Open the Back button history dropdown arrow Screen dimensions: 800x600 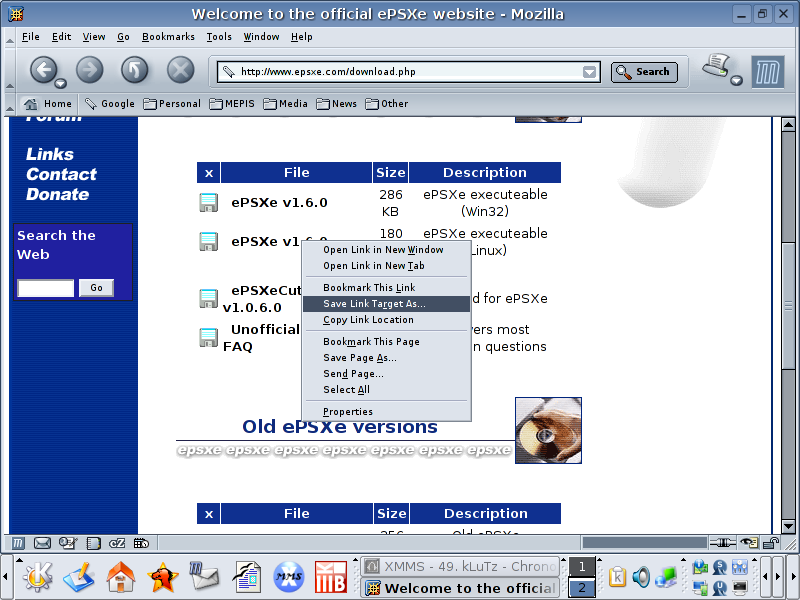(x=60, y=83)
